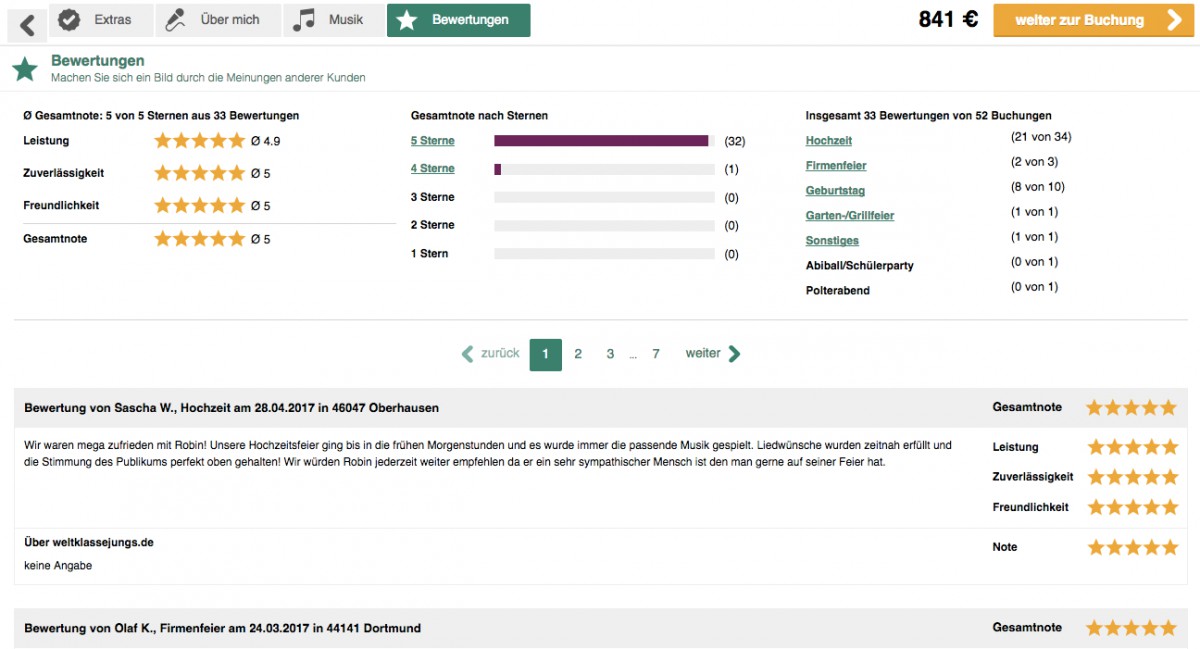Image resolution: width=1200 pixels, height=649 pixels.
Task: Click the green star next to Bewertungen heading
Action: click(25, 69)
